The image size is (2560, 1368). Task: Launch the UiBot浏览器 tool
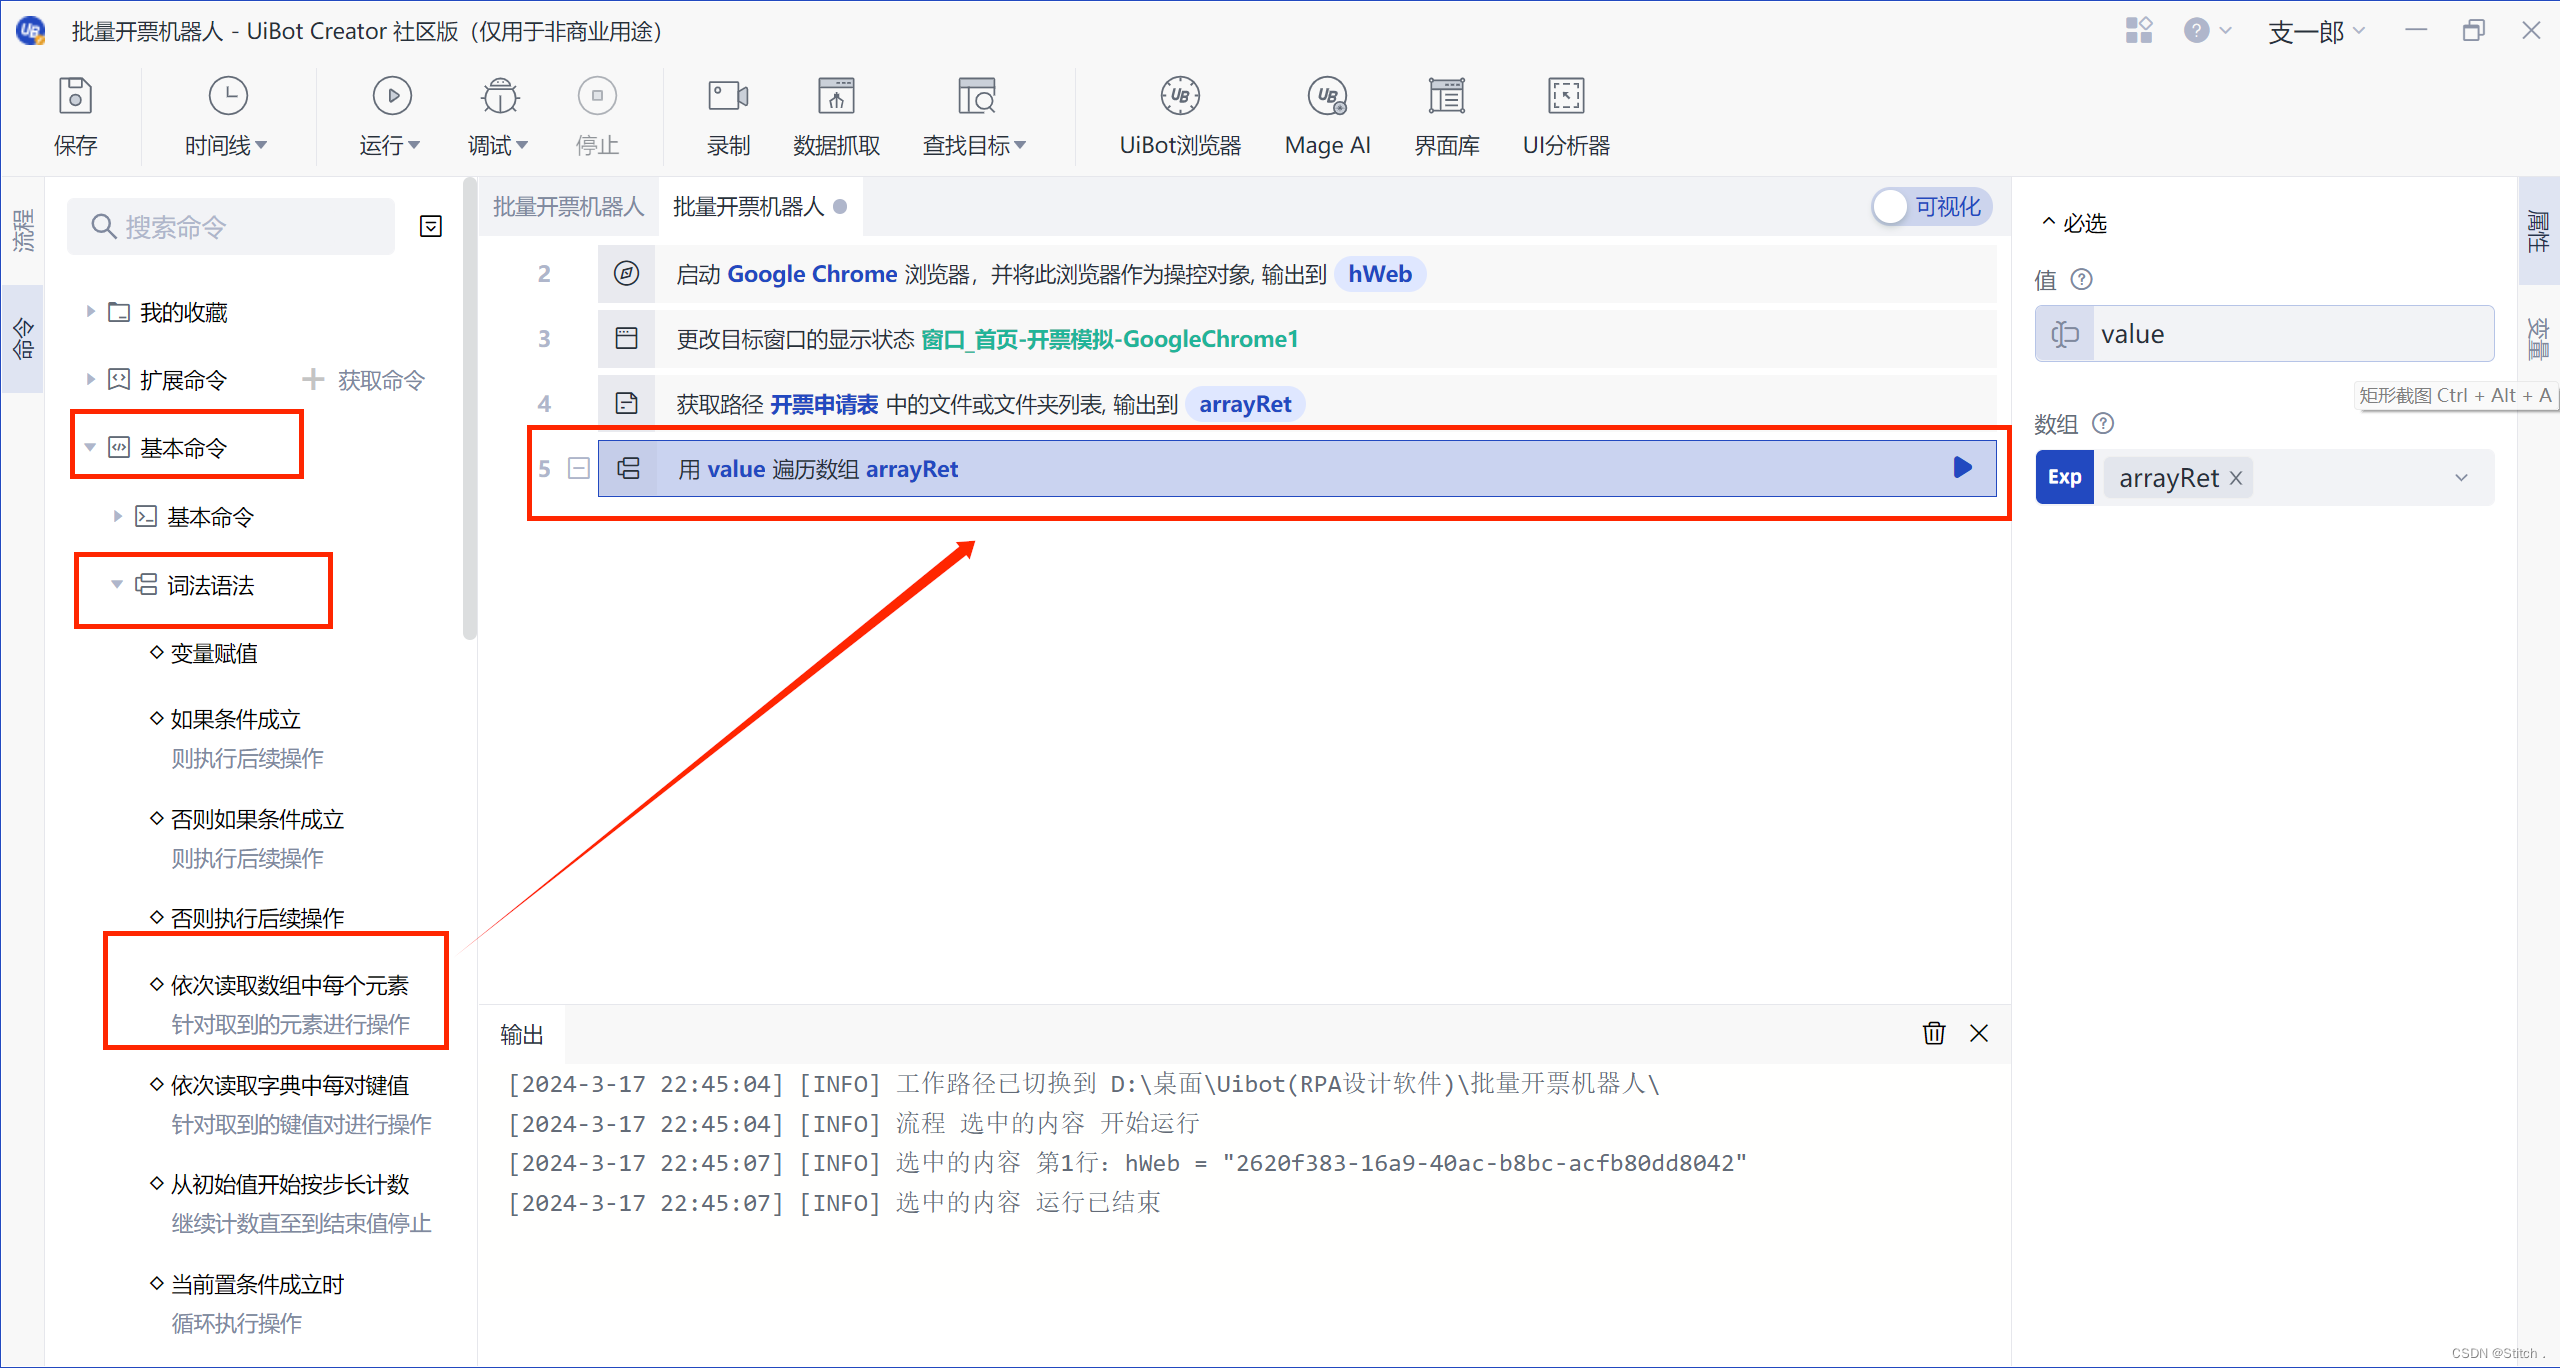(1180, 116)
